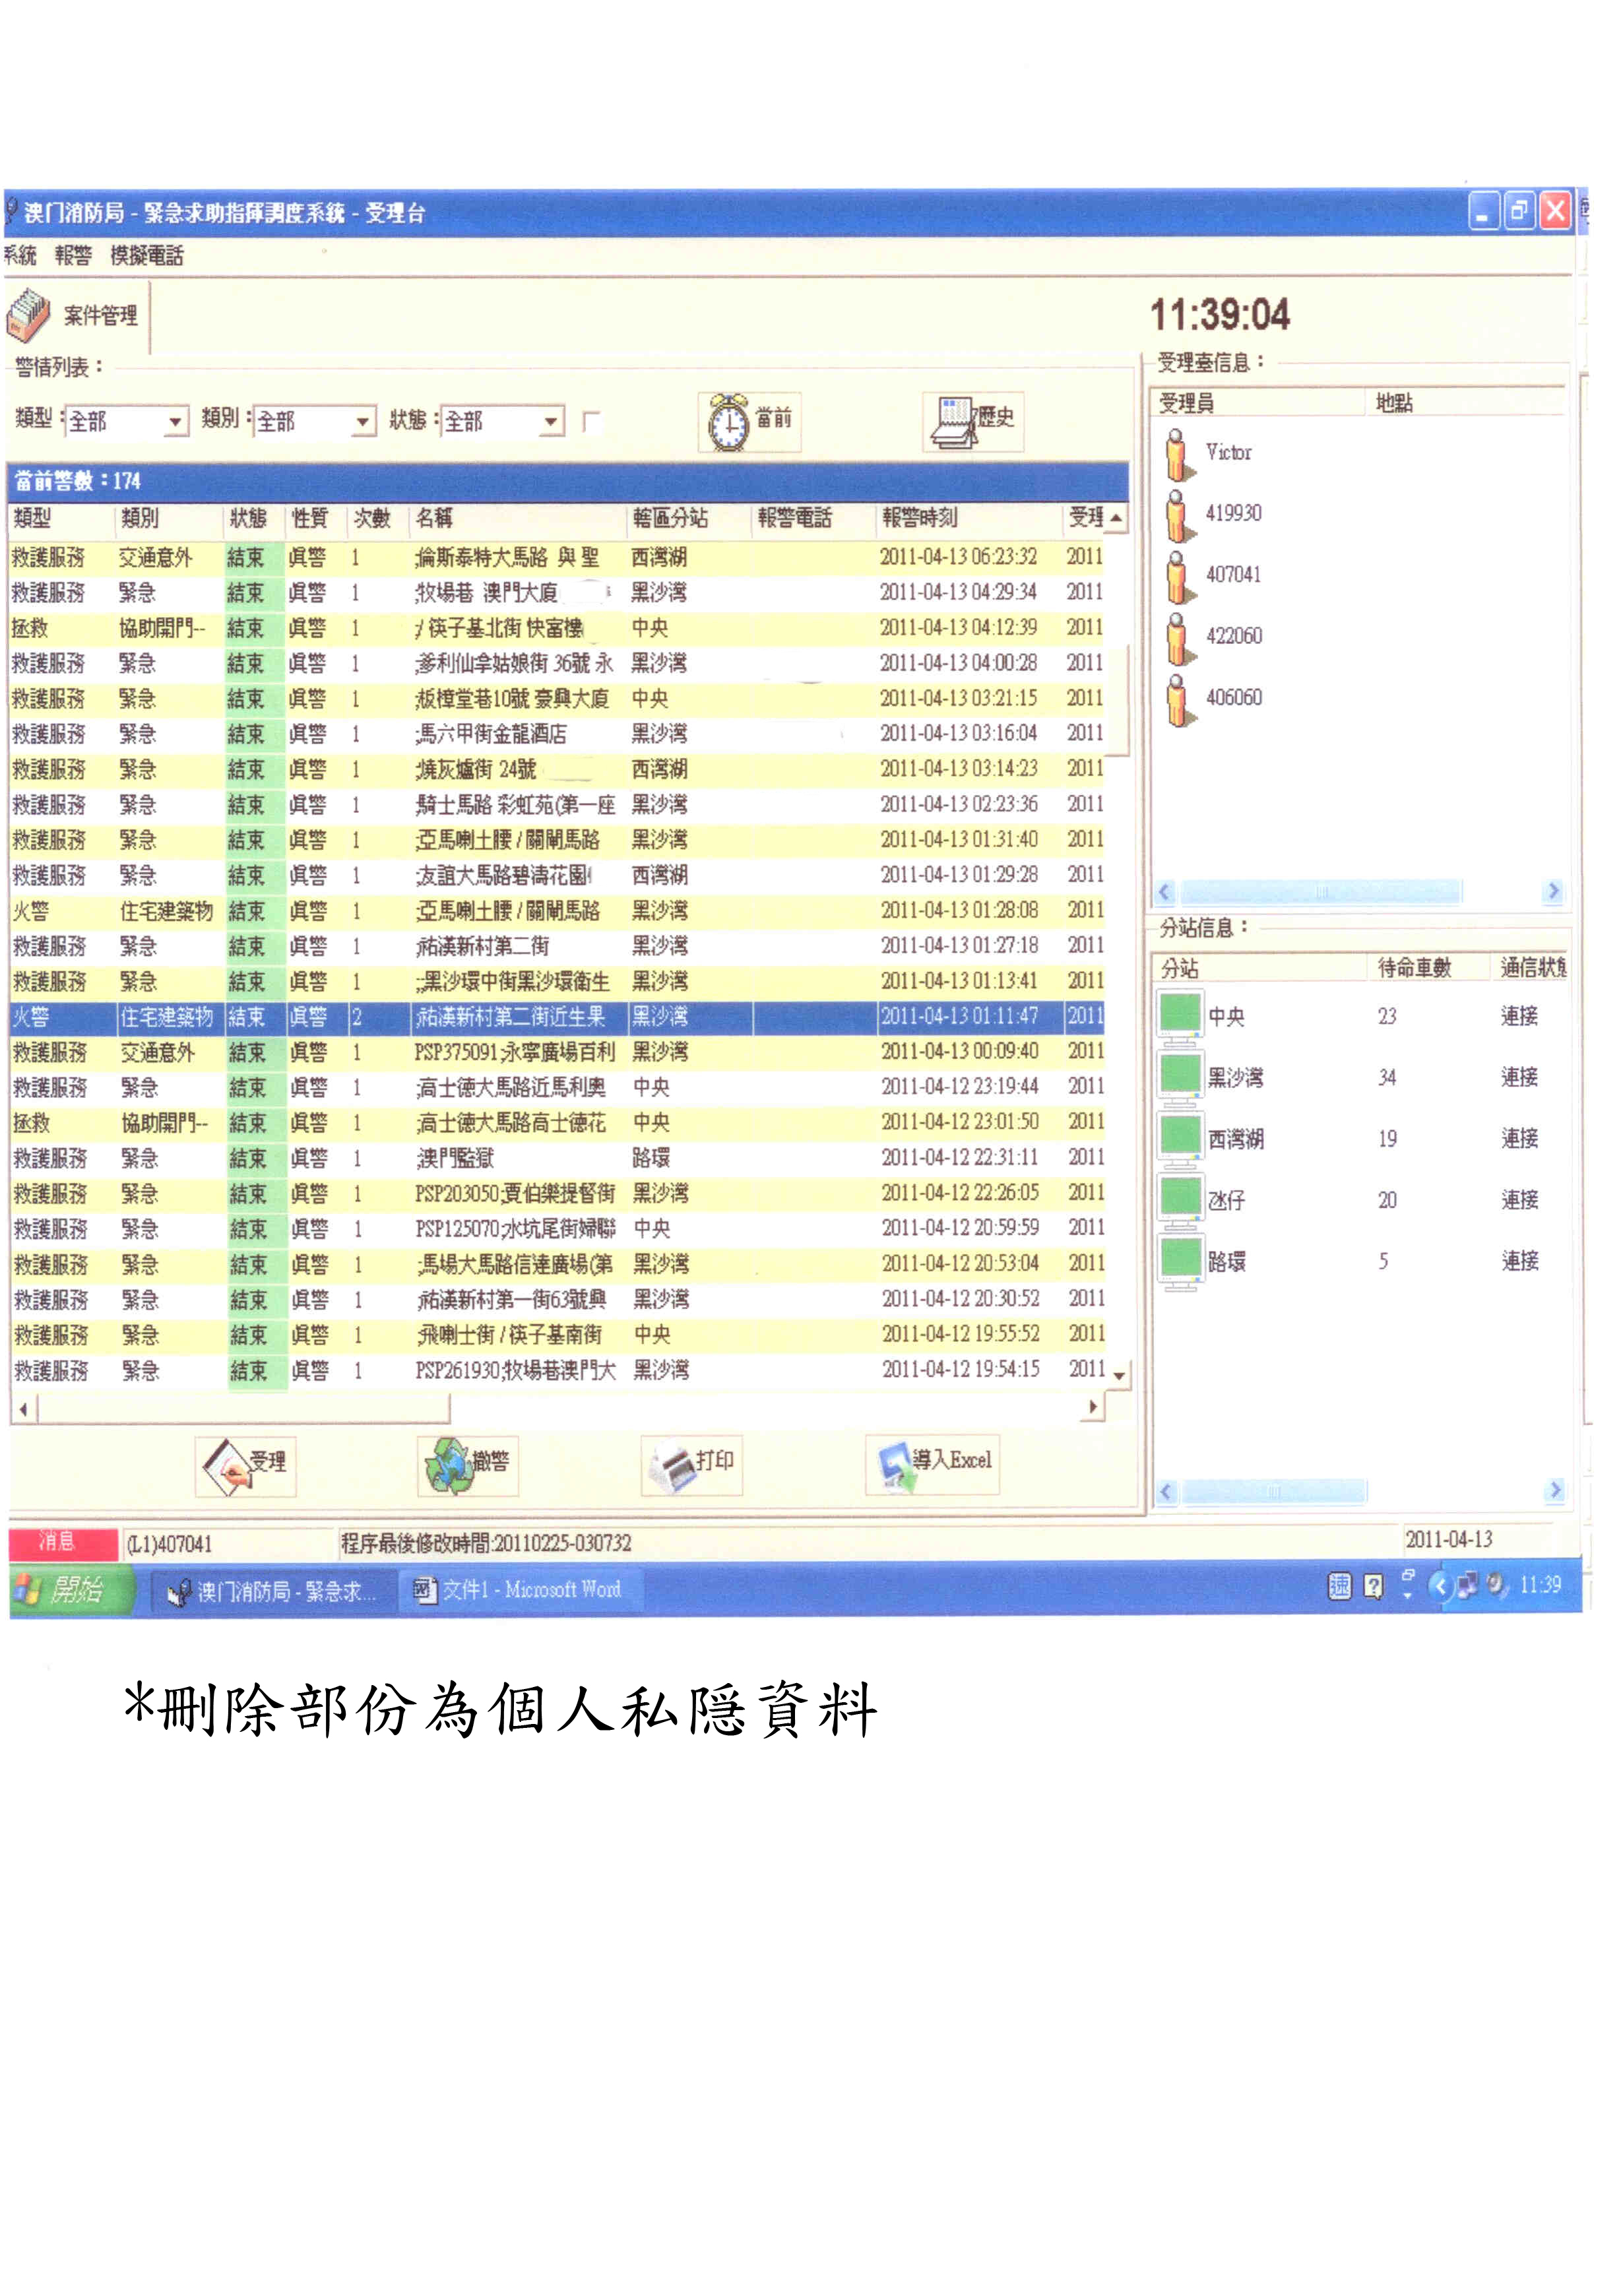Click the 歷史 history calendar icon
This screenshot has height=2296, width=1623.
pyautogui.click(x=954, y=422)
